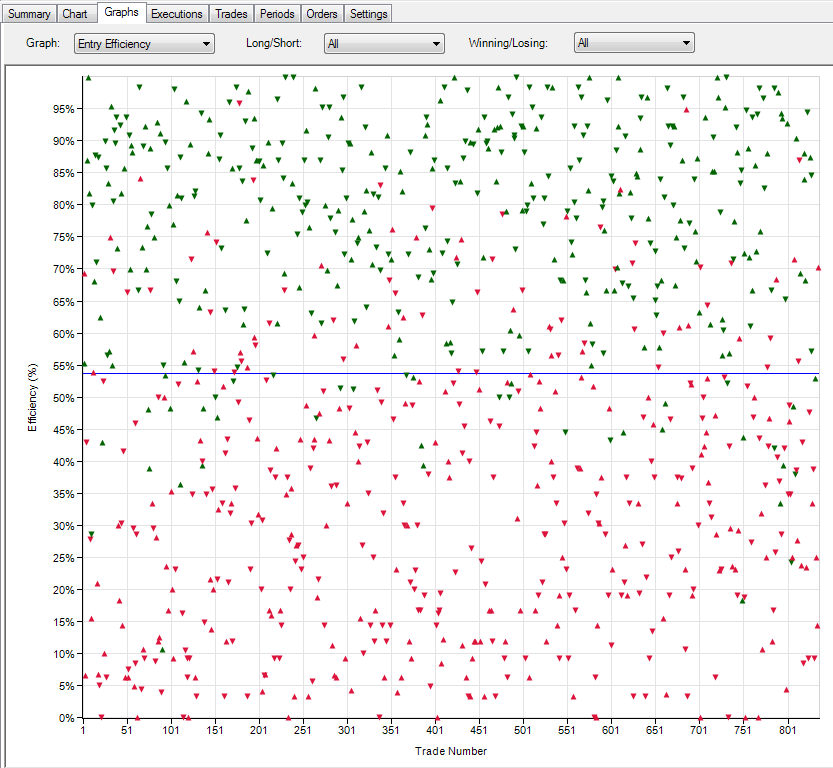Image resolution: width=833 pixels, height=768 pixels.
Task: Switch to the Summary tab
Action: tap(29, 14)
